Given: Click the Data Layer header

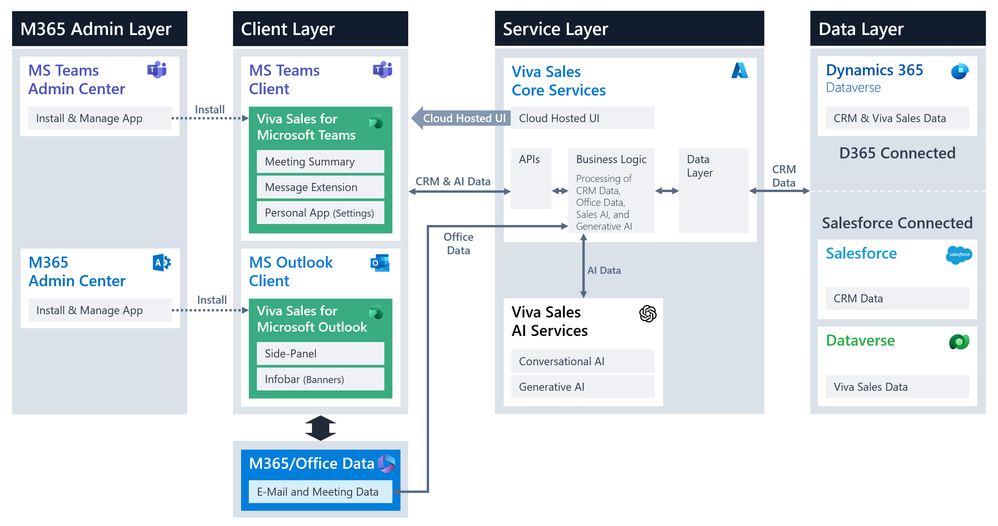Looking at the screenshot, I should [897, 29].
